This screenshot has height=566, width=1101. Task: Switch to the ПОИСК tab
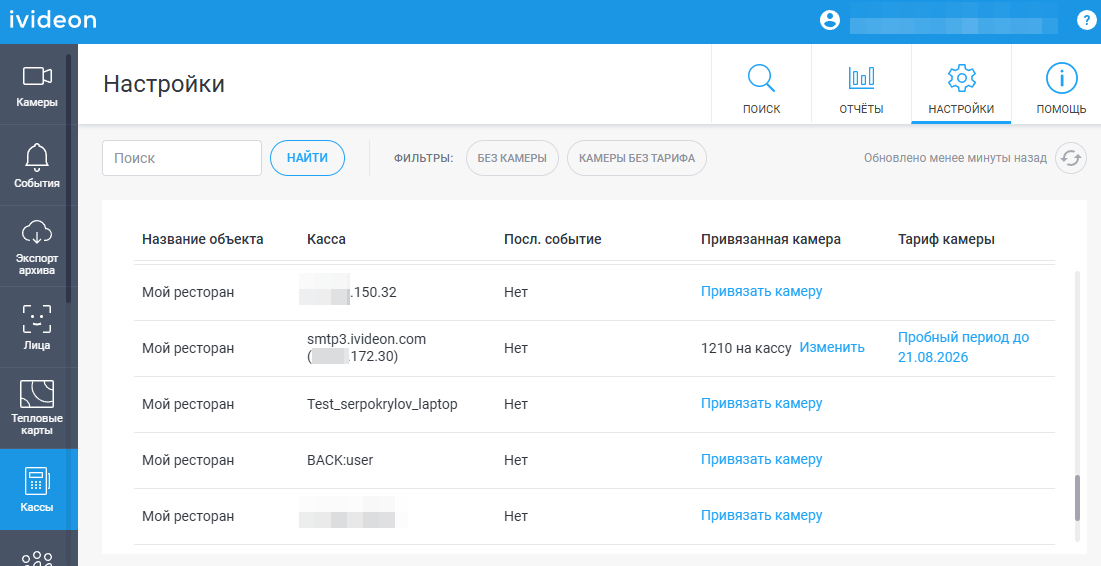click(761, 84)
